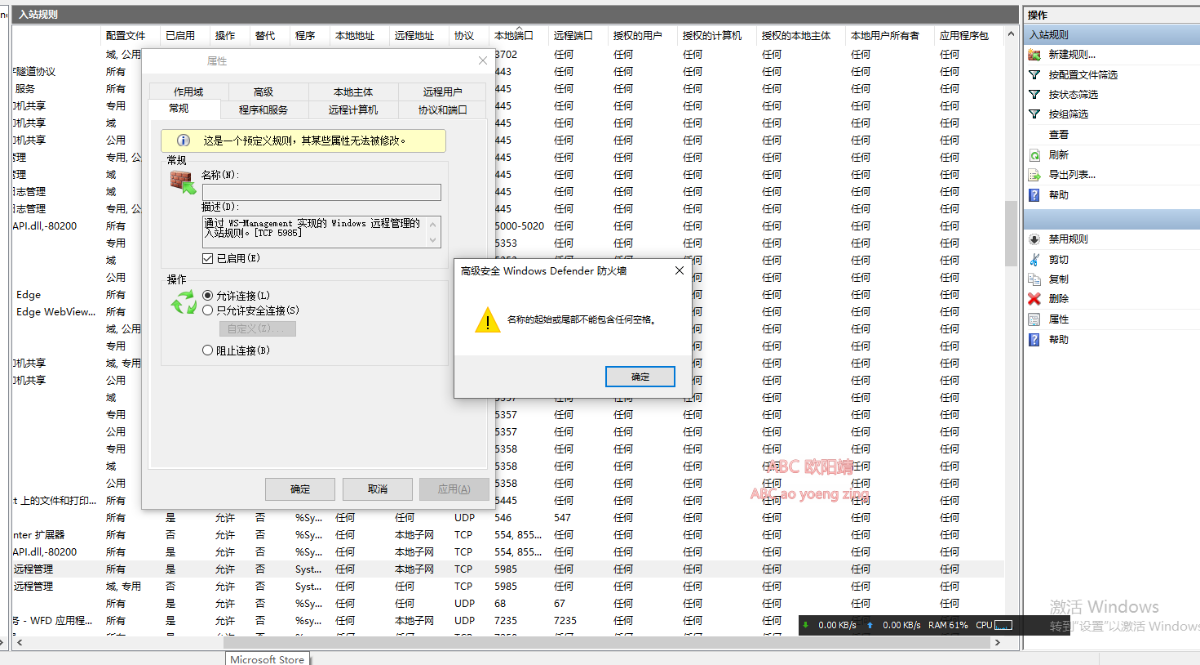The height and width of the screenshot is (665, 1200).
Task: Select the 阻止连接 radio button
Action: pyautogui.click(x=208, y=351)
